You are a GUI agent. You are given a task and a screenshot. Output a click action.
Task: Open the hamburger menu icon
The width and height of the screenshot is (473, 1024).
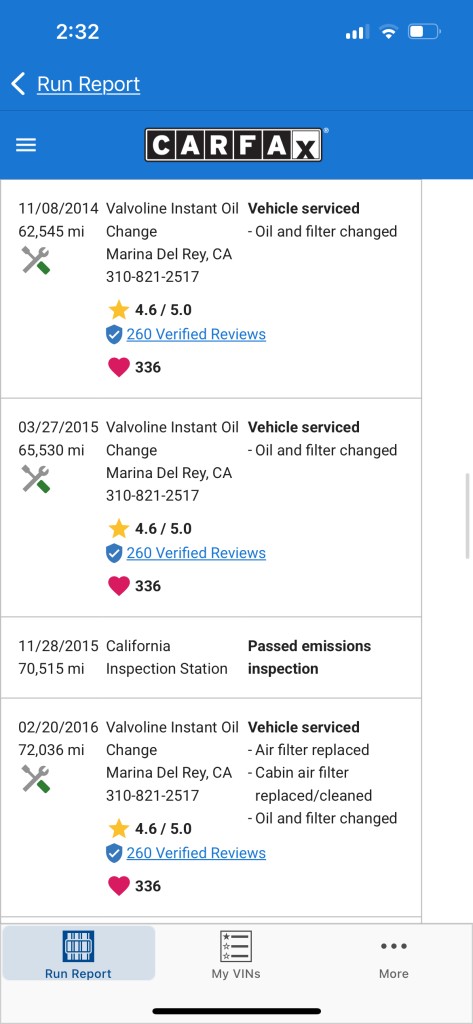25,145
